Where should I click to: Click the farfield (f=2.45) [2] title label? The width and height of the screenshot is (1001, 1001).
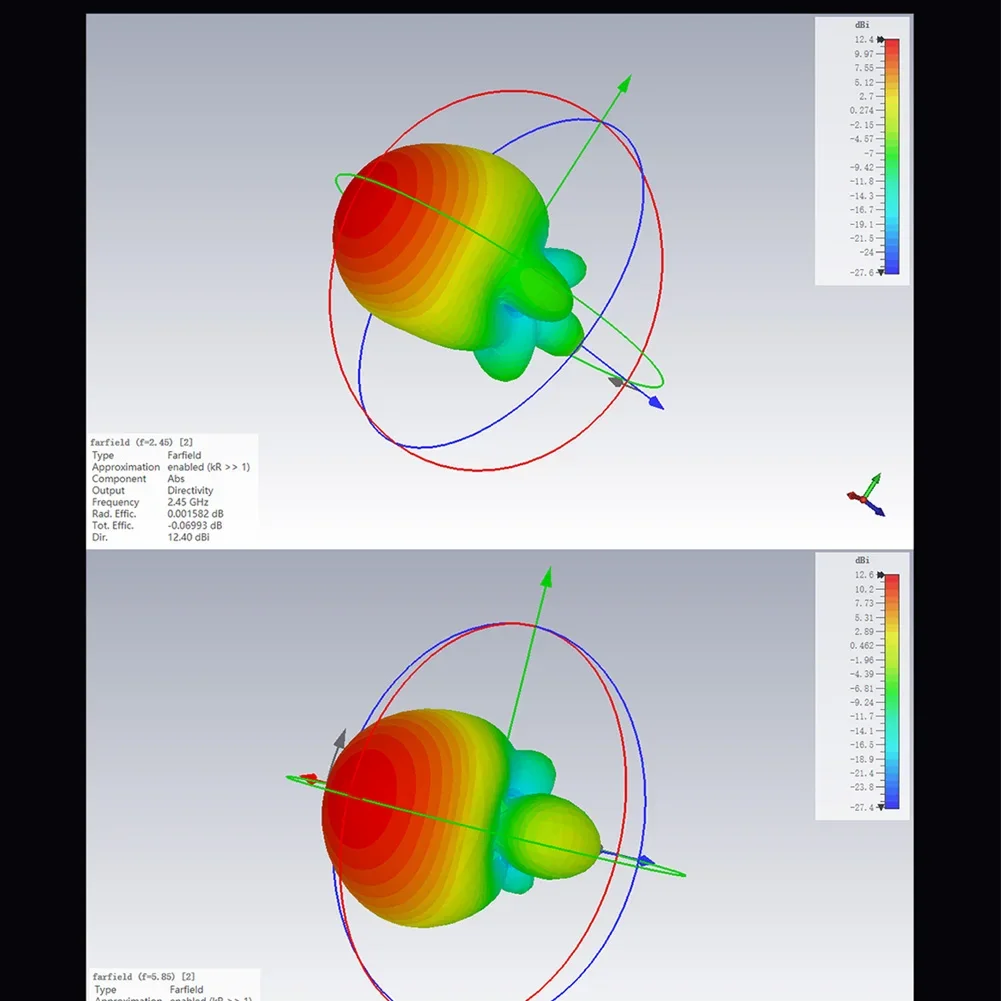(142, 442)
